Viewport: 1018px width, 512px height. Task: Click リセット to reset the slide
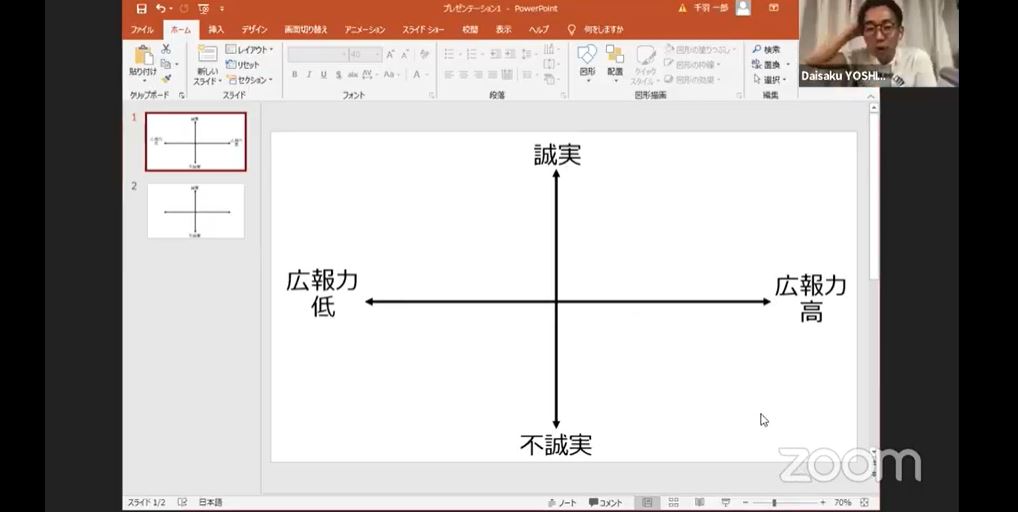click(x=242, y=64)
